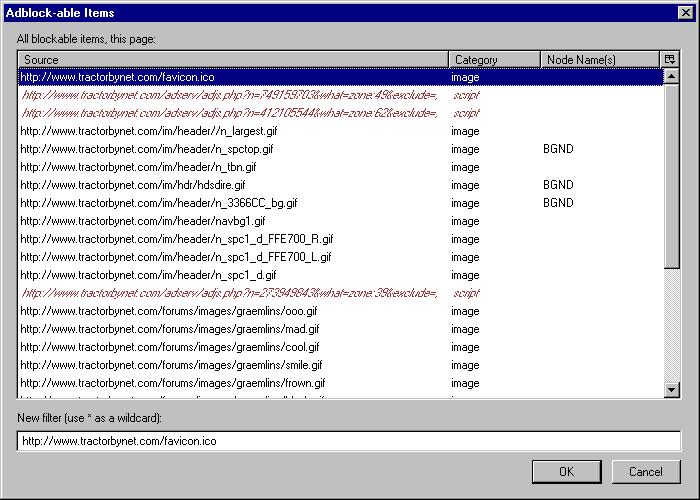Select the adjs.php zone:62 script row
Viewport: 700px width, 500px height.
pos(341,113)
